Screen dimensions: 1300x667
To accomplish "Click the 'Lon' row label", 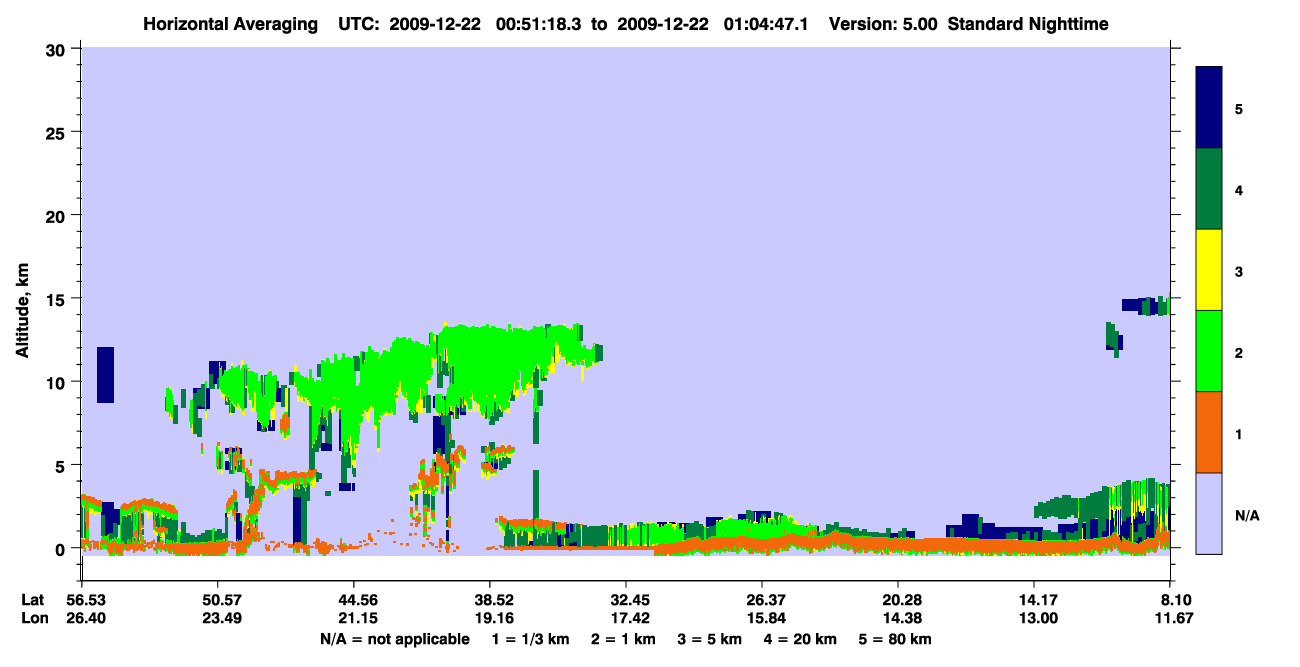I will pos(33,618).
